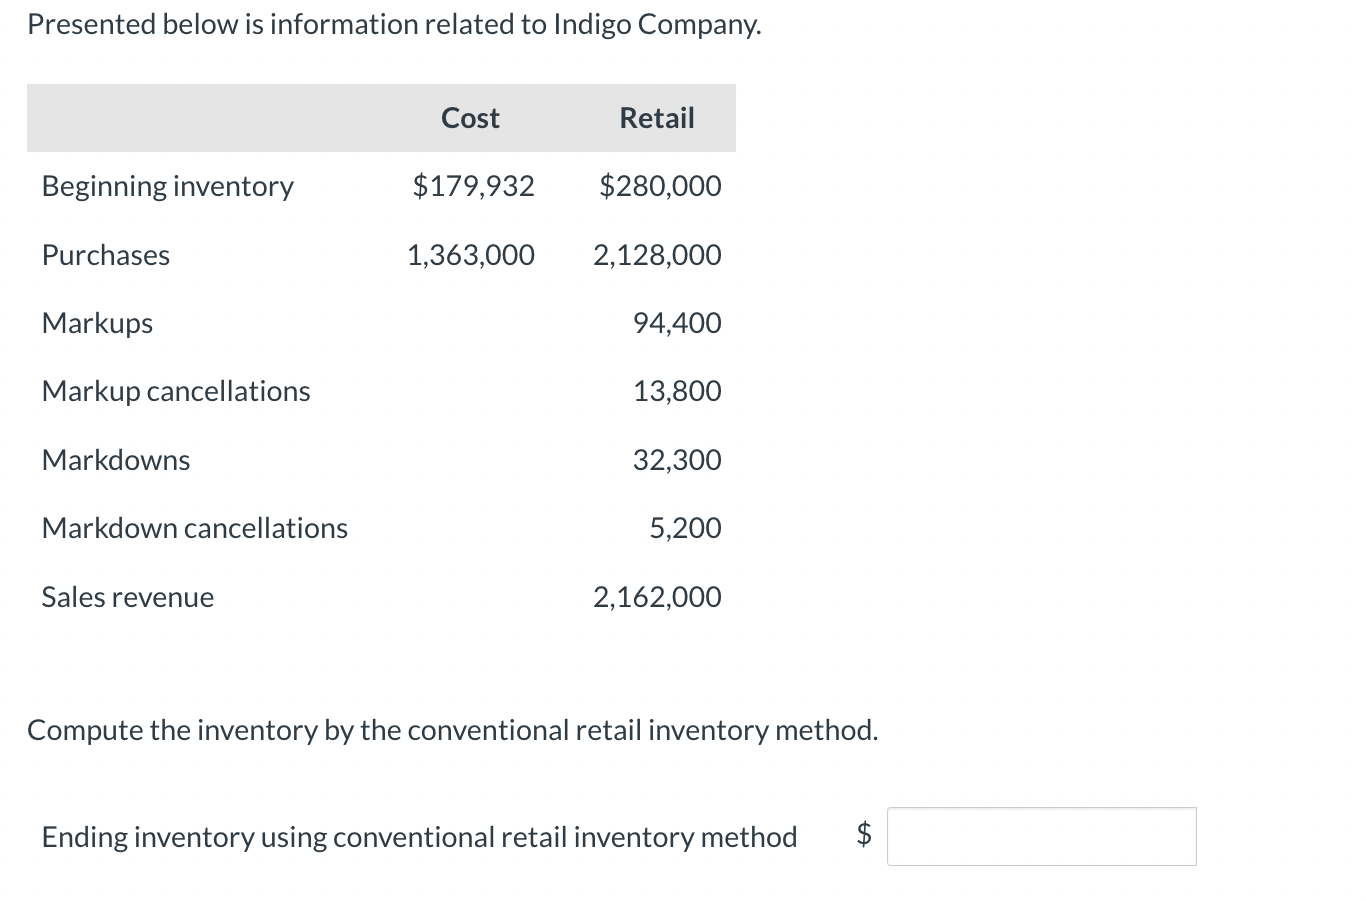Click the Purchases row label
The width and height of the screenshot is (1366, 901).
[105, 255]
